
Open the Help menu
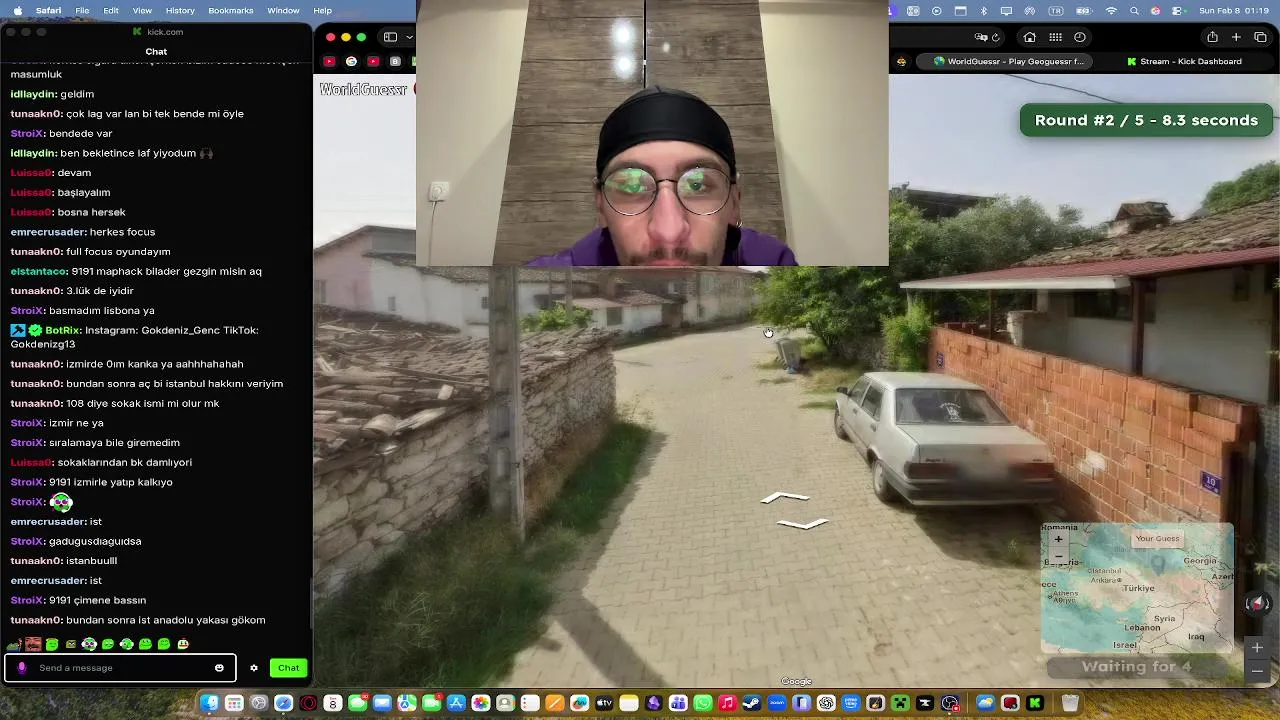pyautogui.click(x=322, y=10)
